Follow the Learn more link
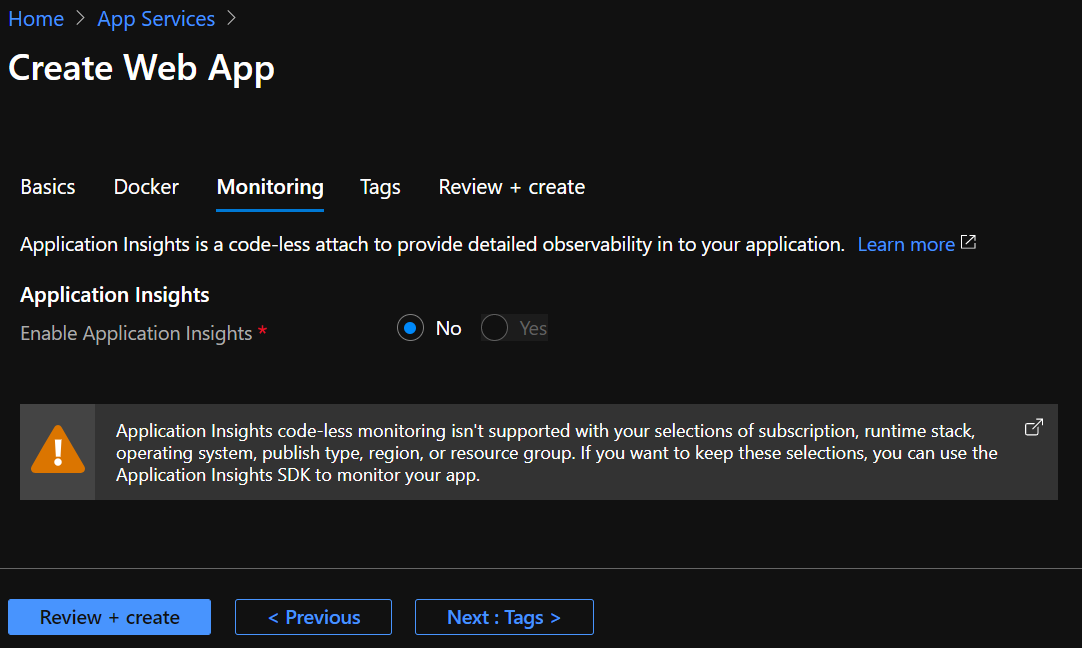 click(x=906, y=244)
